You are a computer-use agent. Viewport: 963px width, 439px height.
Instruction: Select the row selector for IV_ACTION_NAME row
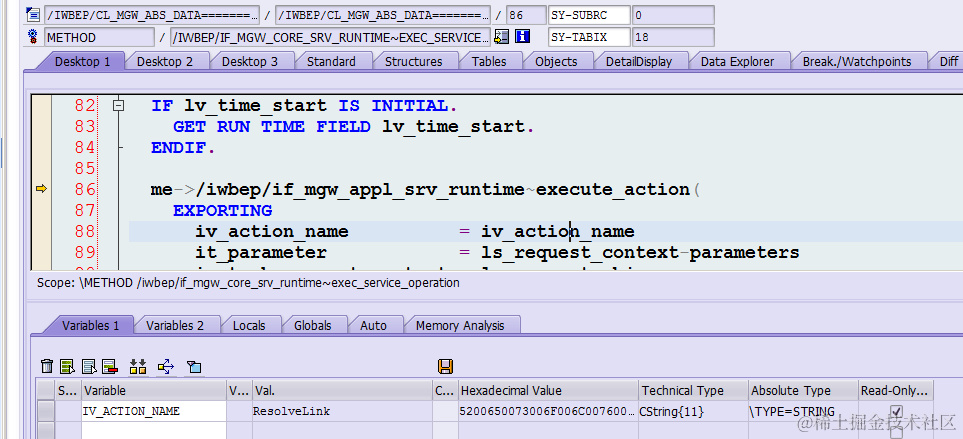tap(45, 411)
